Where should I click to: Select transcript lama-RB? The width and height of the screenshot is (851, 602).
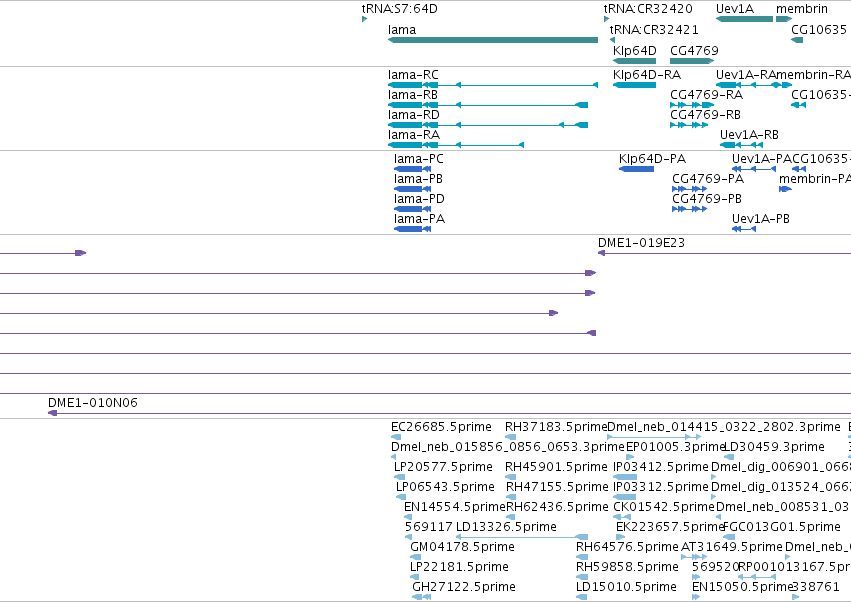488,105
